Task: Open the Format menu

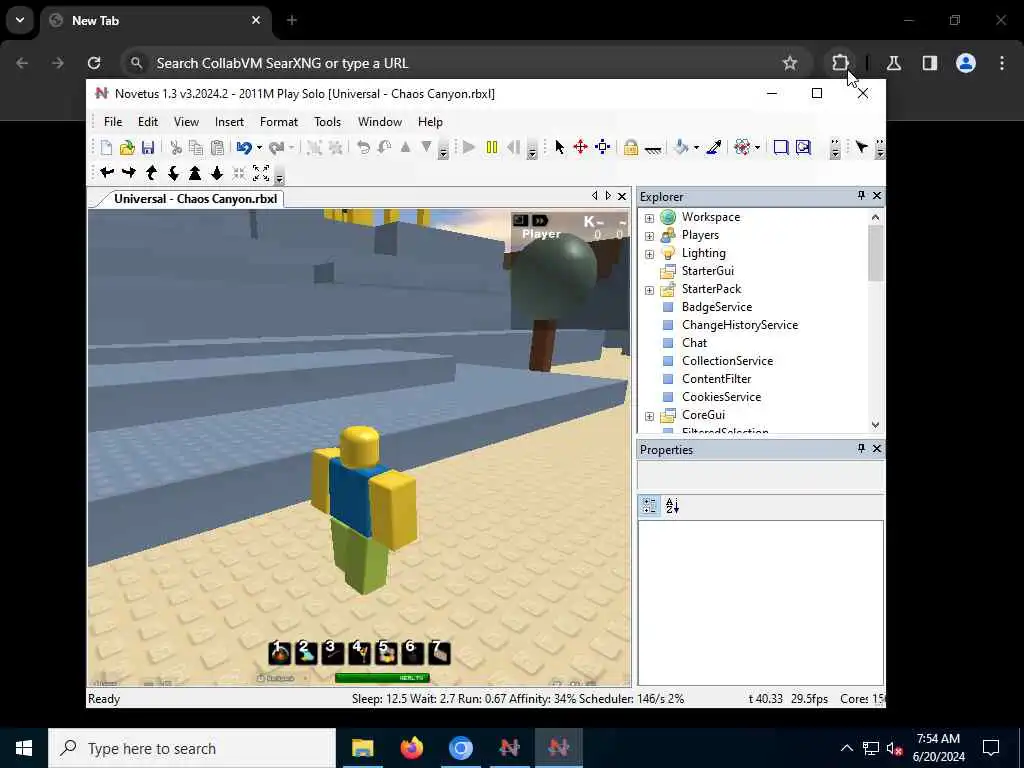Action: click(279, 121)
